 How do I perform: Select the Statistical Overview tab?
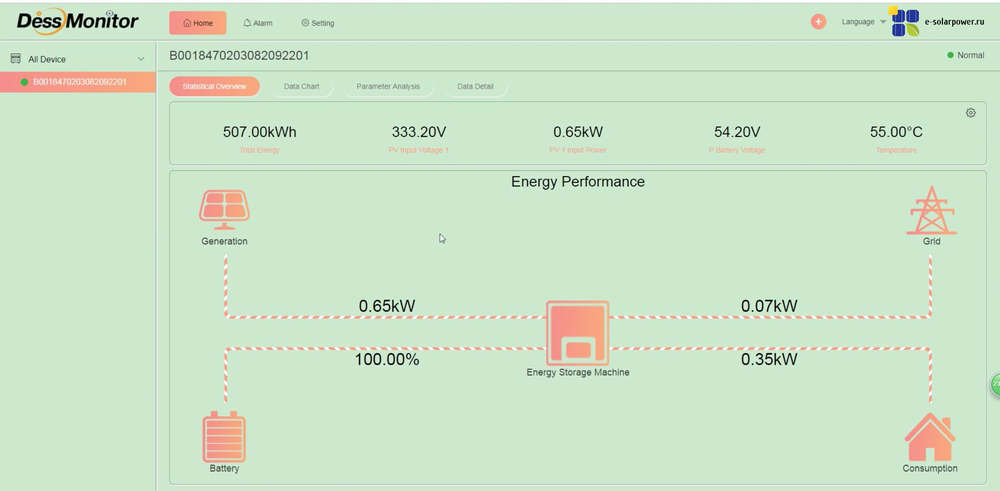[x=214, y=87]
